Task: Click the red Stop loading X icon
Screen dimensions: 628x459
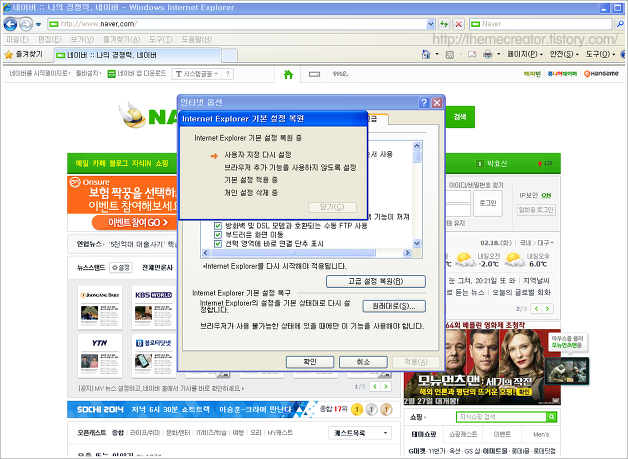Action: point(459,24)
